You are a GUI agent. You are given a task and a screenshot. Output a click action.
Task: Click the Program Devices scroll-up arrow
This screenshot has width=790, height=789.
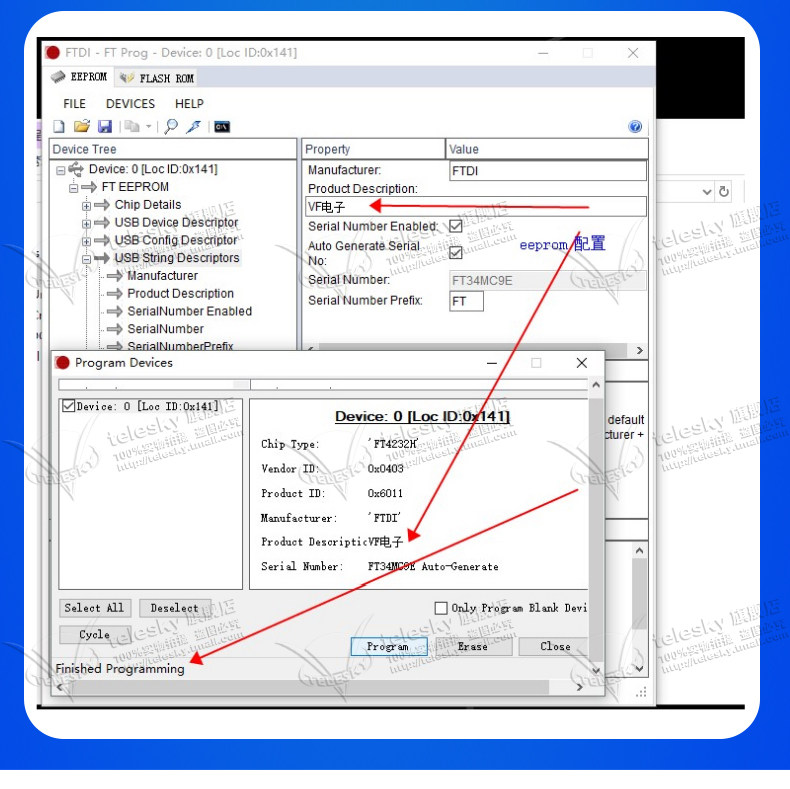coord(596,385)
